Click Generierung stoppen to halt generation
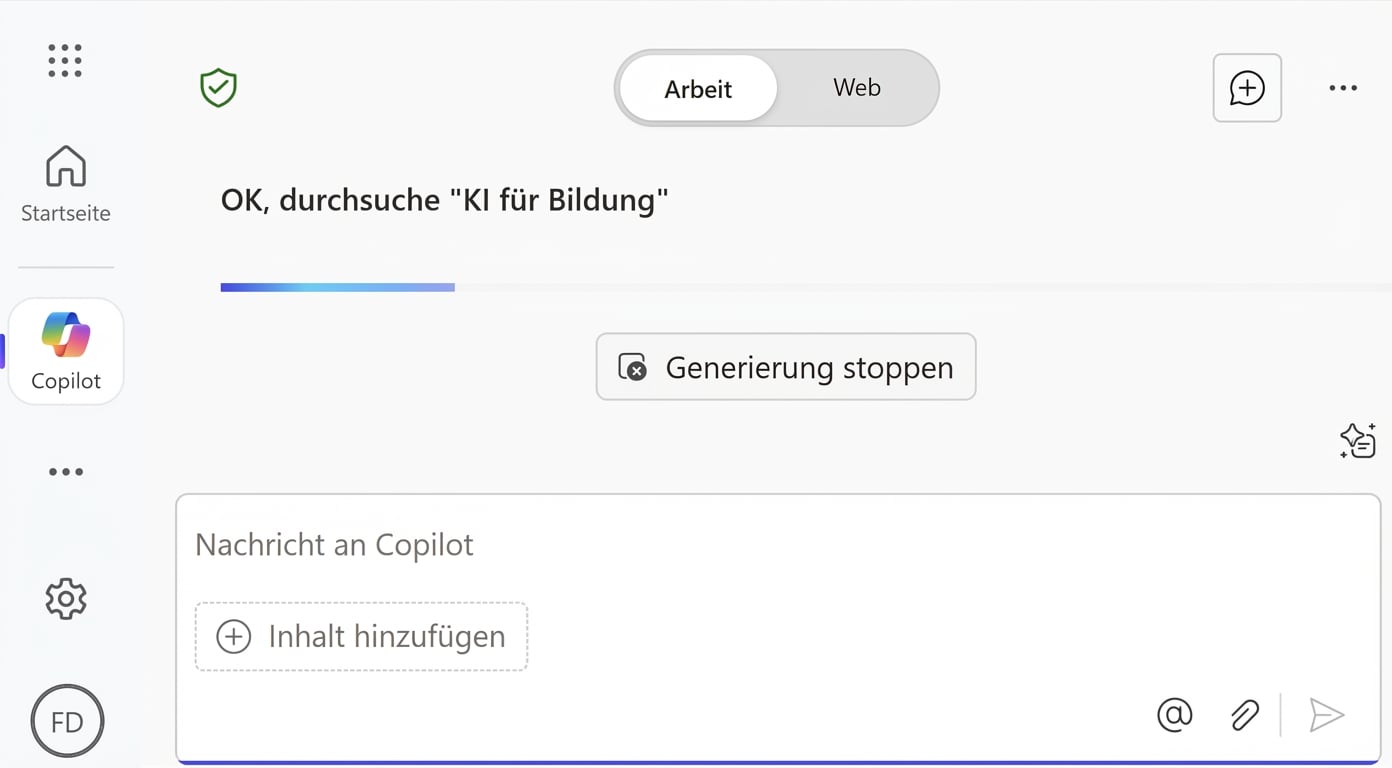Screen dimensions: 1392x768 (x=785, y=367)
